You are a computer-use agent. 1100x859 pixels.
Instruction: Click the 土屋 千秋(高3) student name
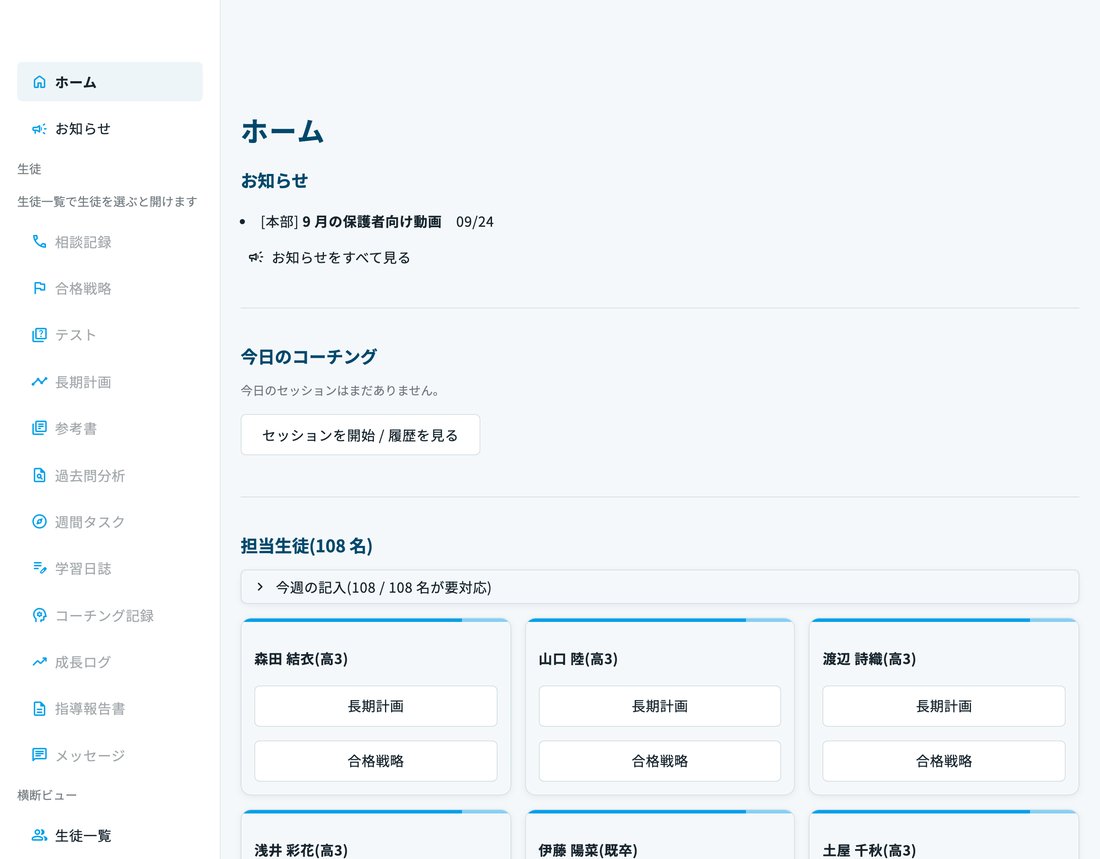point(869,851)
